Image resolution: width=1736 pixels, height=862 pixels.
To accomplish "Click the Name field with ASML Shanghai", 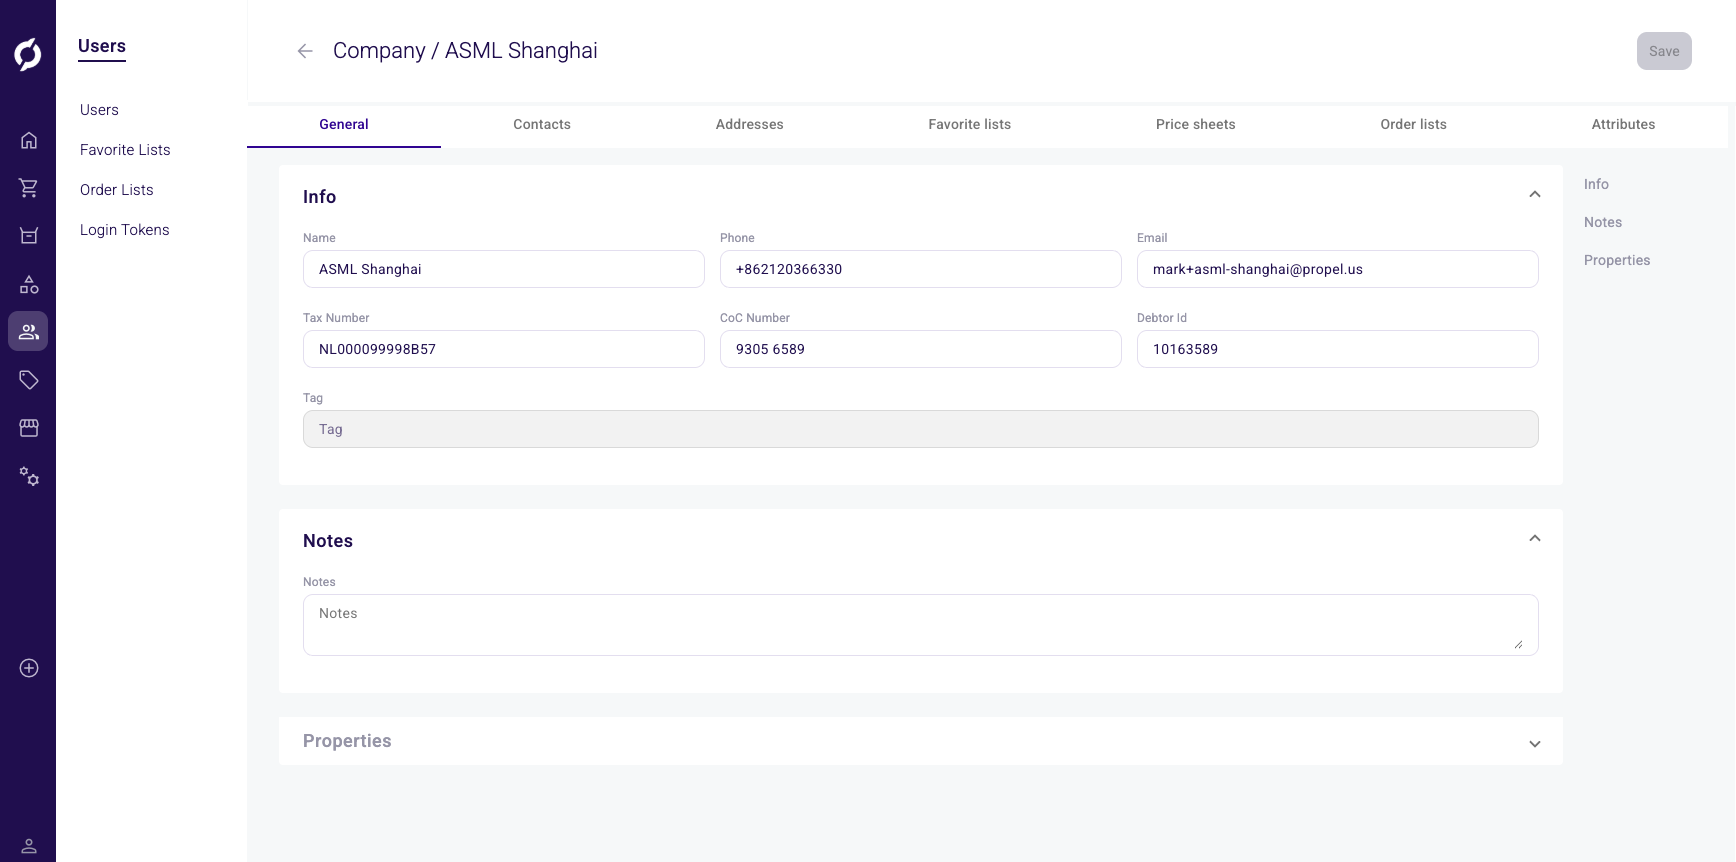I will (x=504, y=269).
